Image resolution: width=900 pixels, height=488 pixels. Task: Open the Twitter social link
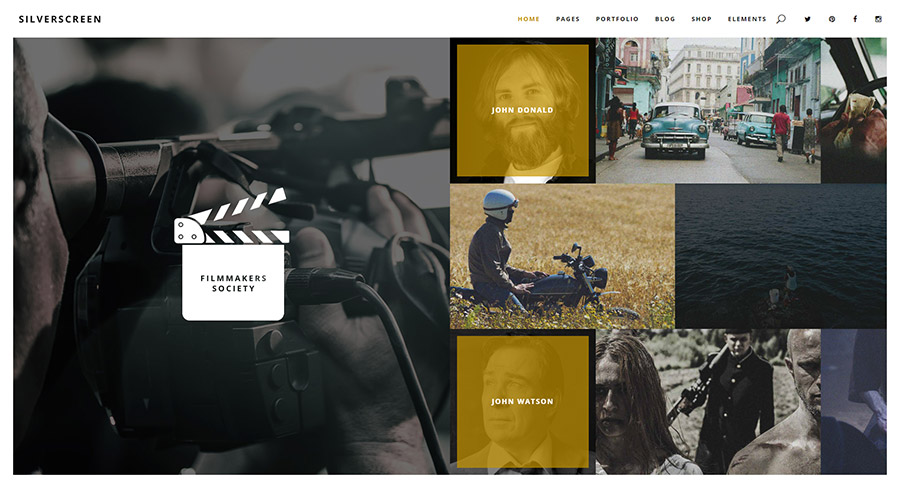point(808,19)
